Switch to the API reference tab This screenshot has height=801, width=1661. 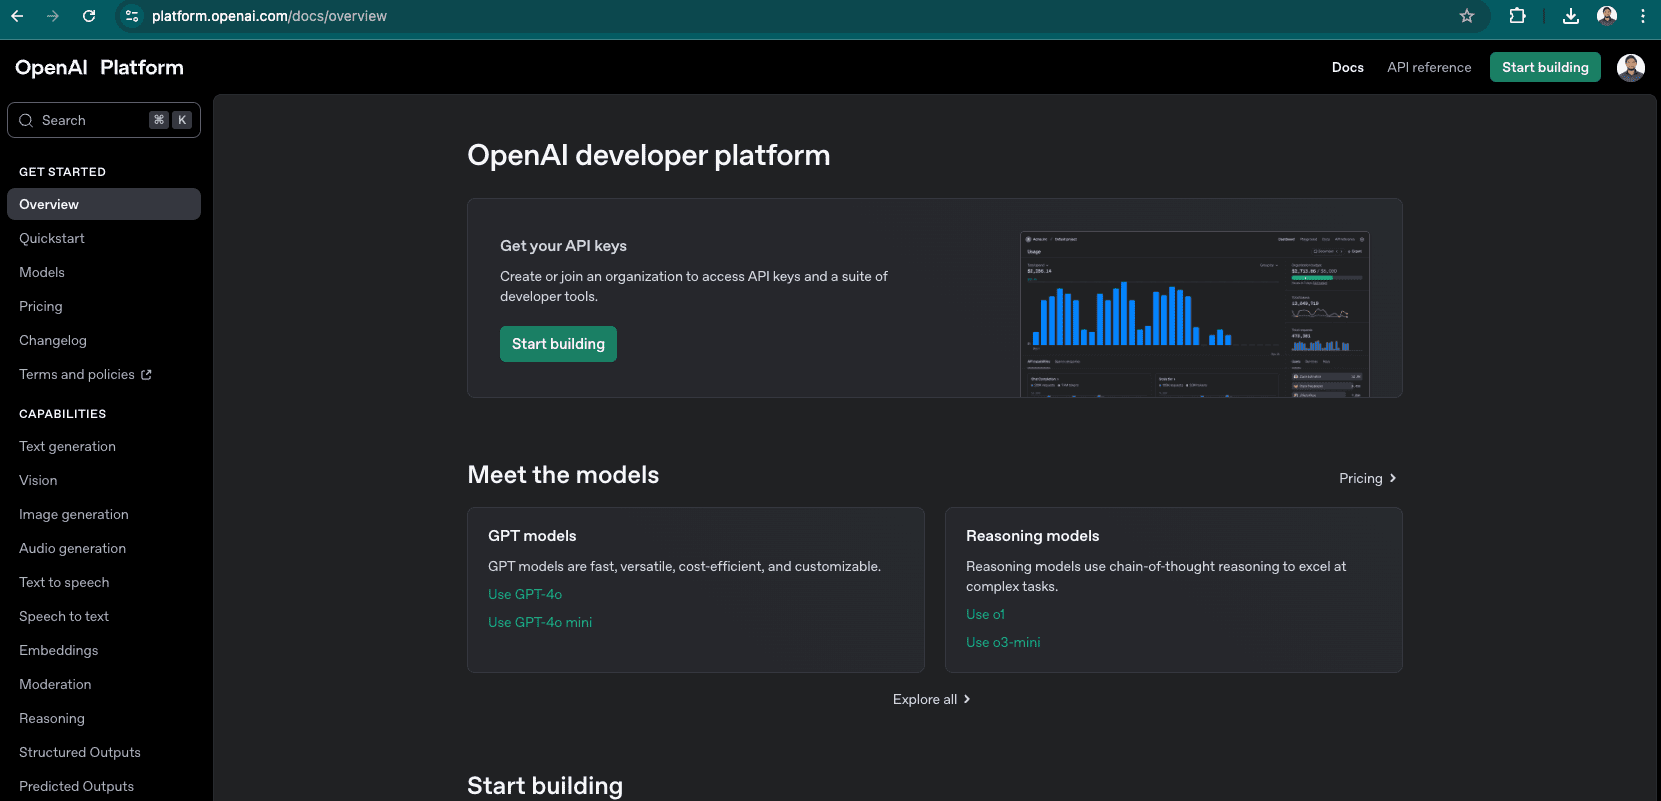tap(1429, 68)
